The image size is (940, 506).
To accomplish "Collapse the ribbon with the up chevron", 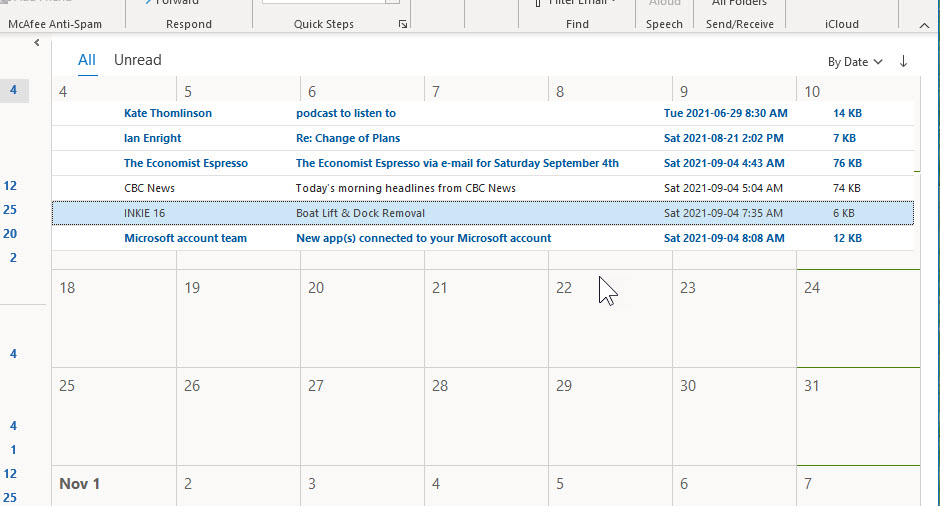I will click(923, 23).
